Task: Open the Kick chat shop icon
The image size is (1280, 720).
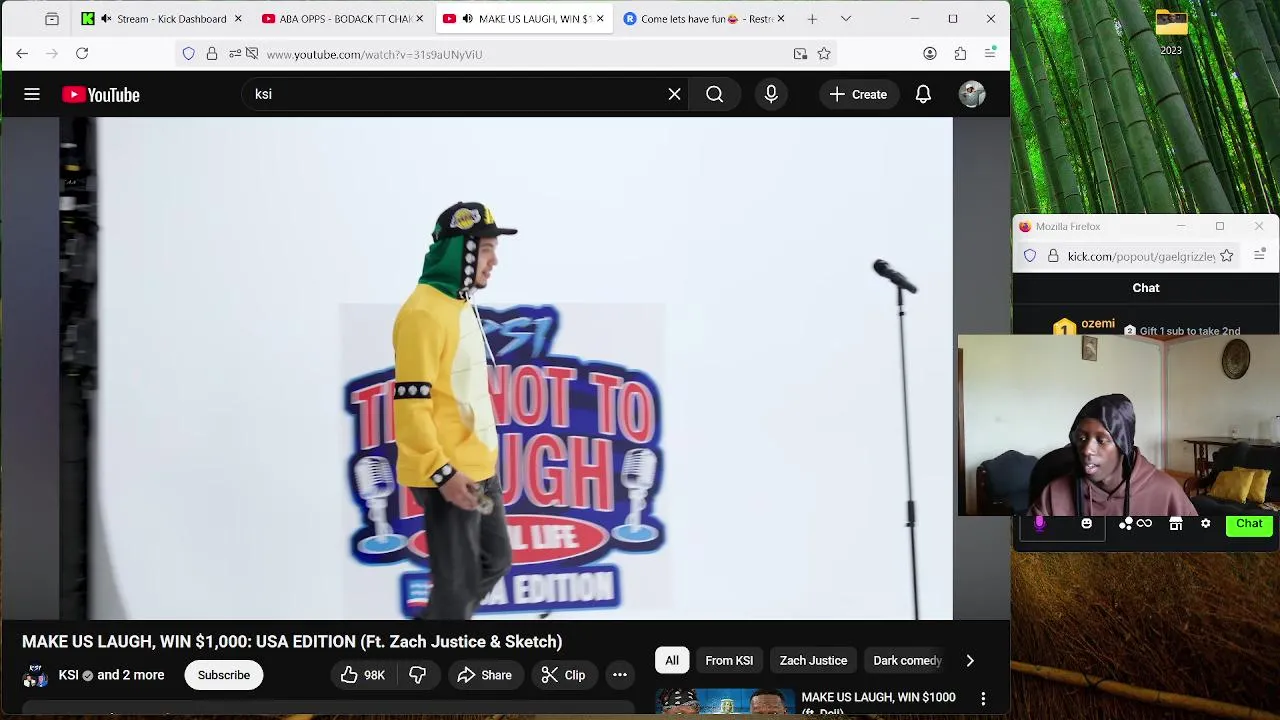Action: (1176, 524)
